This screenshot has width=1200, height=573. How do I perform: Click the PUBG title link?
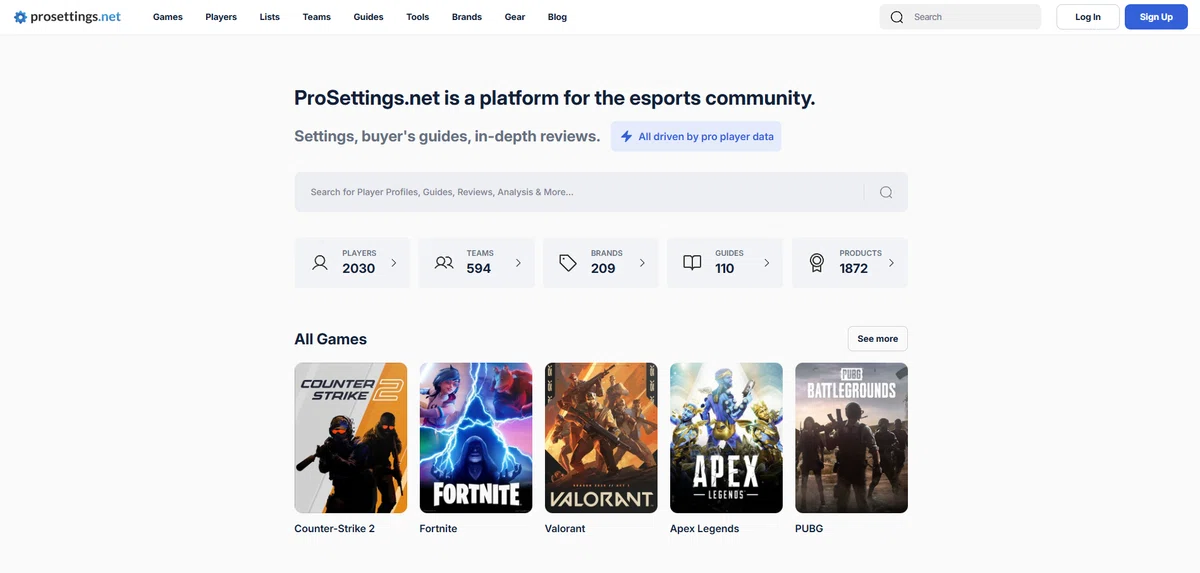click(x=809, y=528)
